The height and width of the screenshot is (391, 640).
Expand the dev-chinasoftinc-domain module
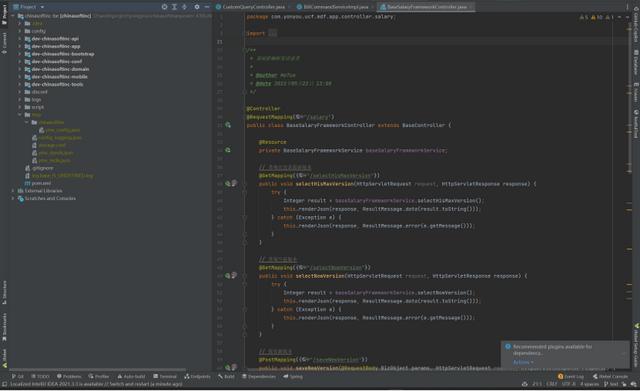pos(20,69)
